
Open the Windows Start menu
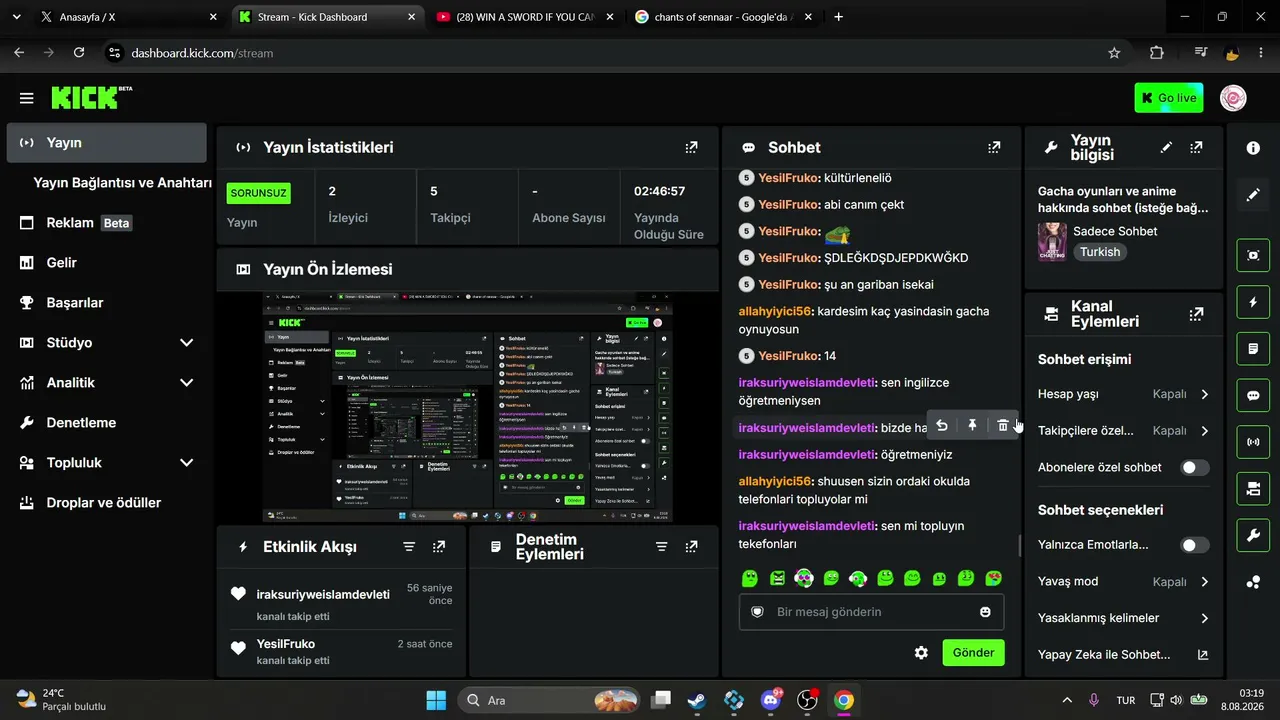[x=436, y=700]
